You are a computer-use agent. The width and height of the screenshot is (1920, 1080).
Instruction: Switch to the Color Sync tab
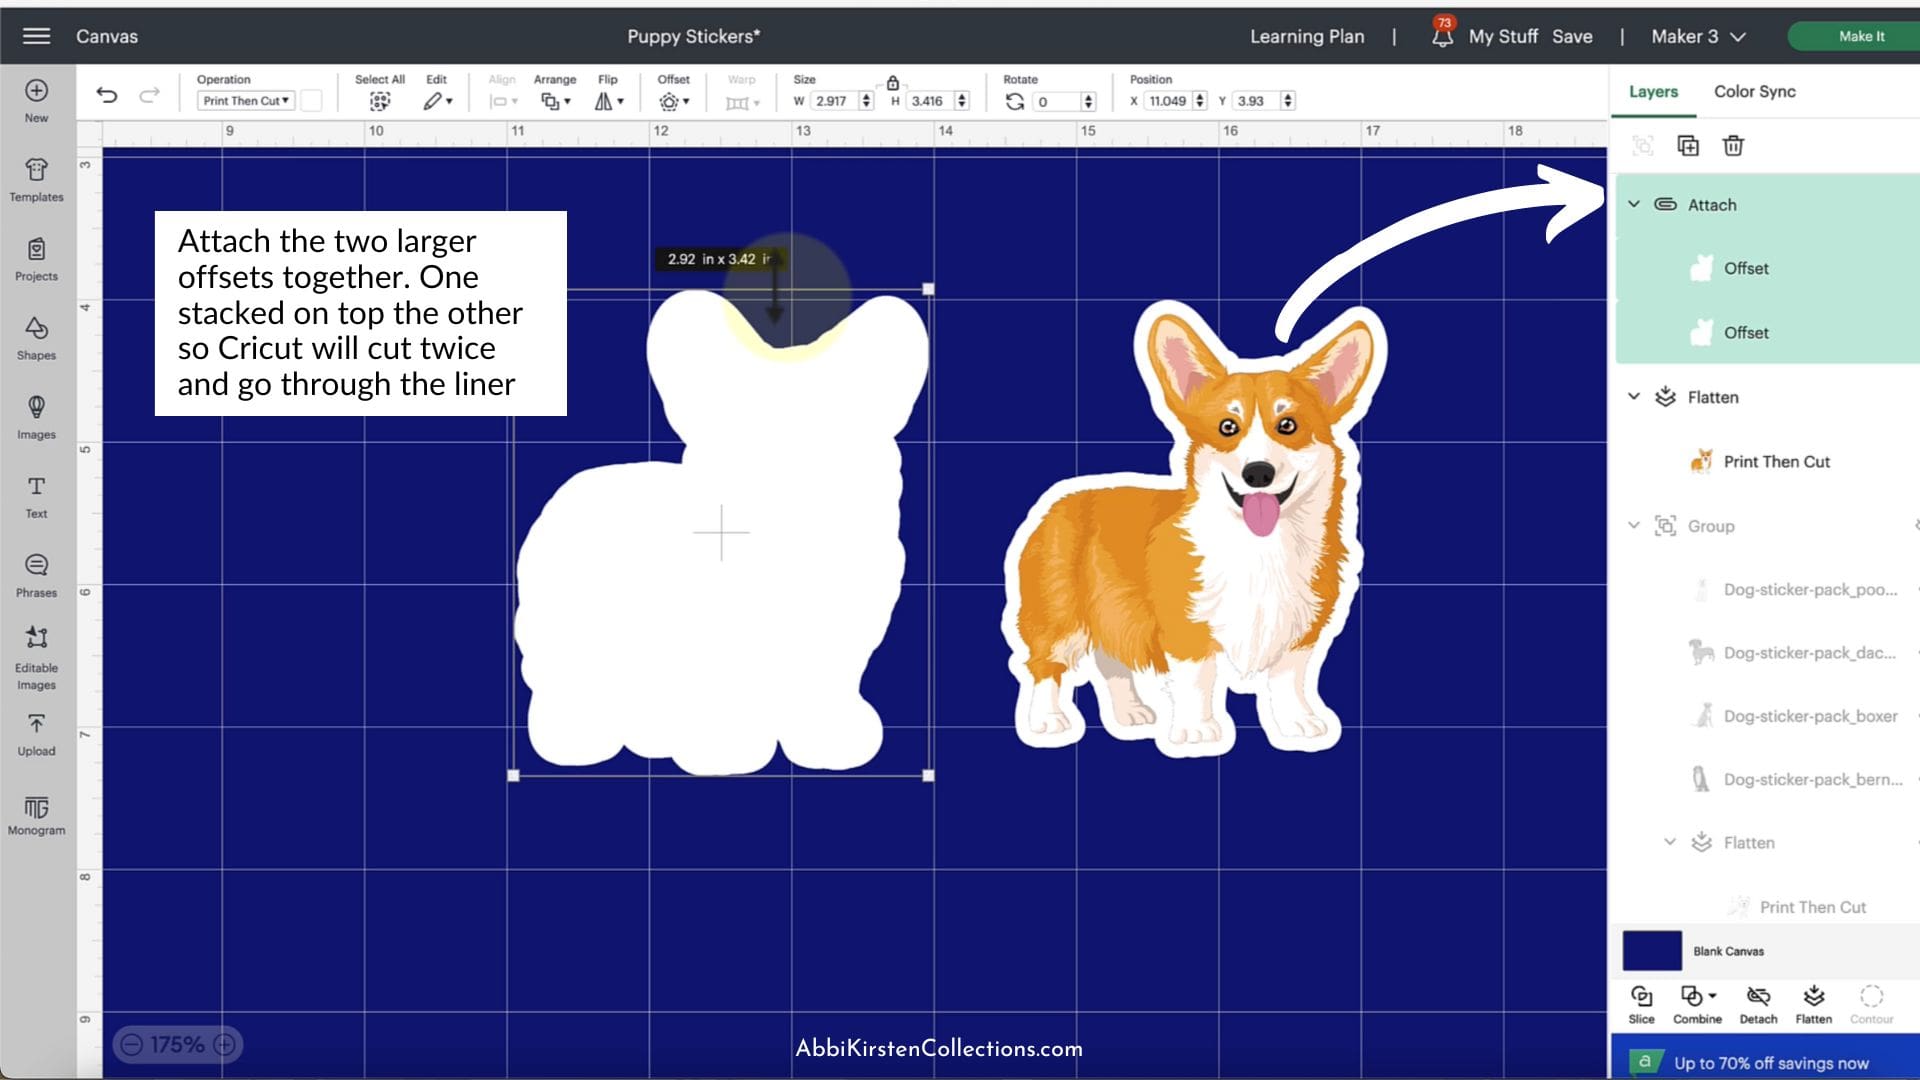click(1754, 91)
